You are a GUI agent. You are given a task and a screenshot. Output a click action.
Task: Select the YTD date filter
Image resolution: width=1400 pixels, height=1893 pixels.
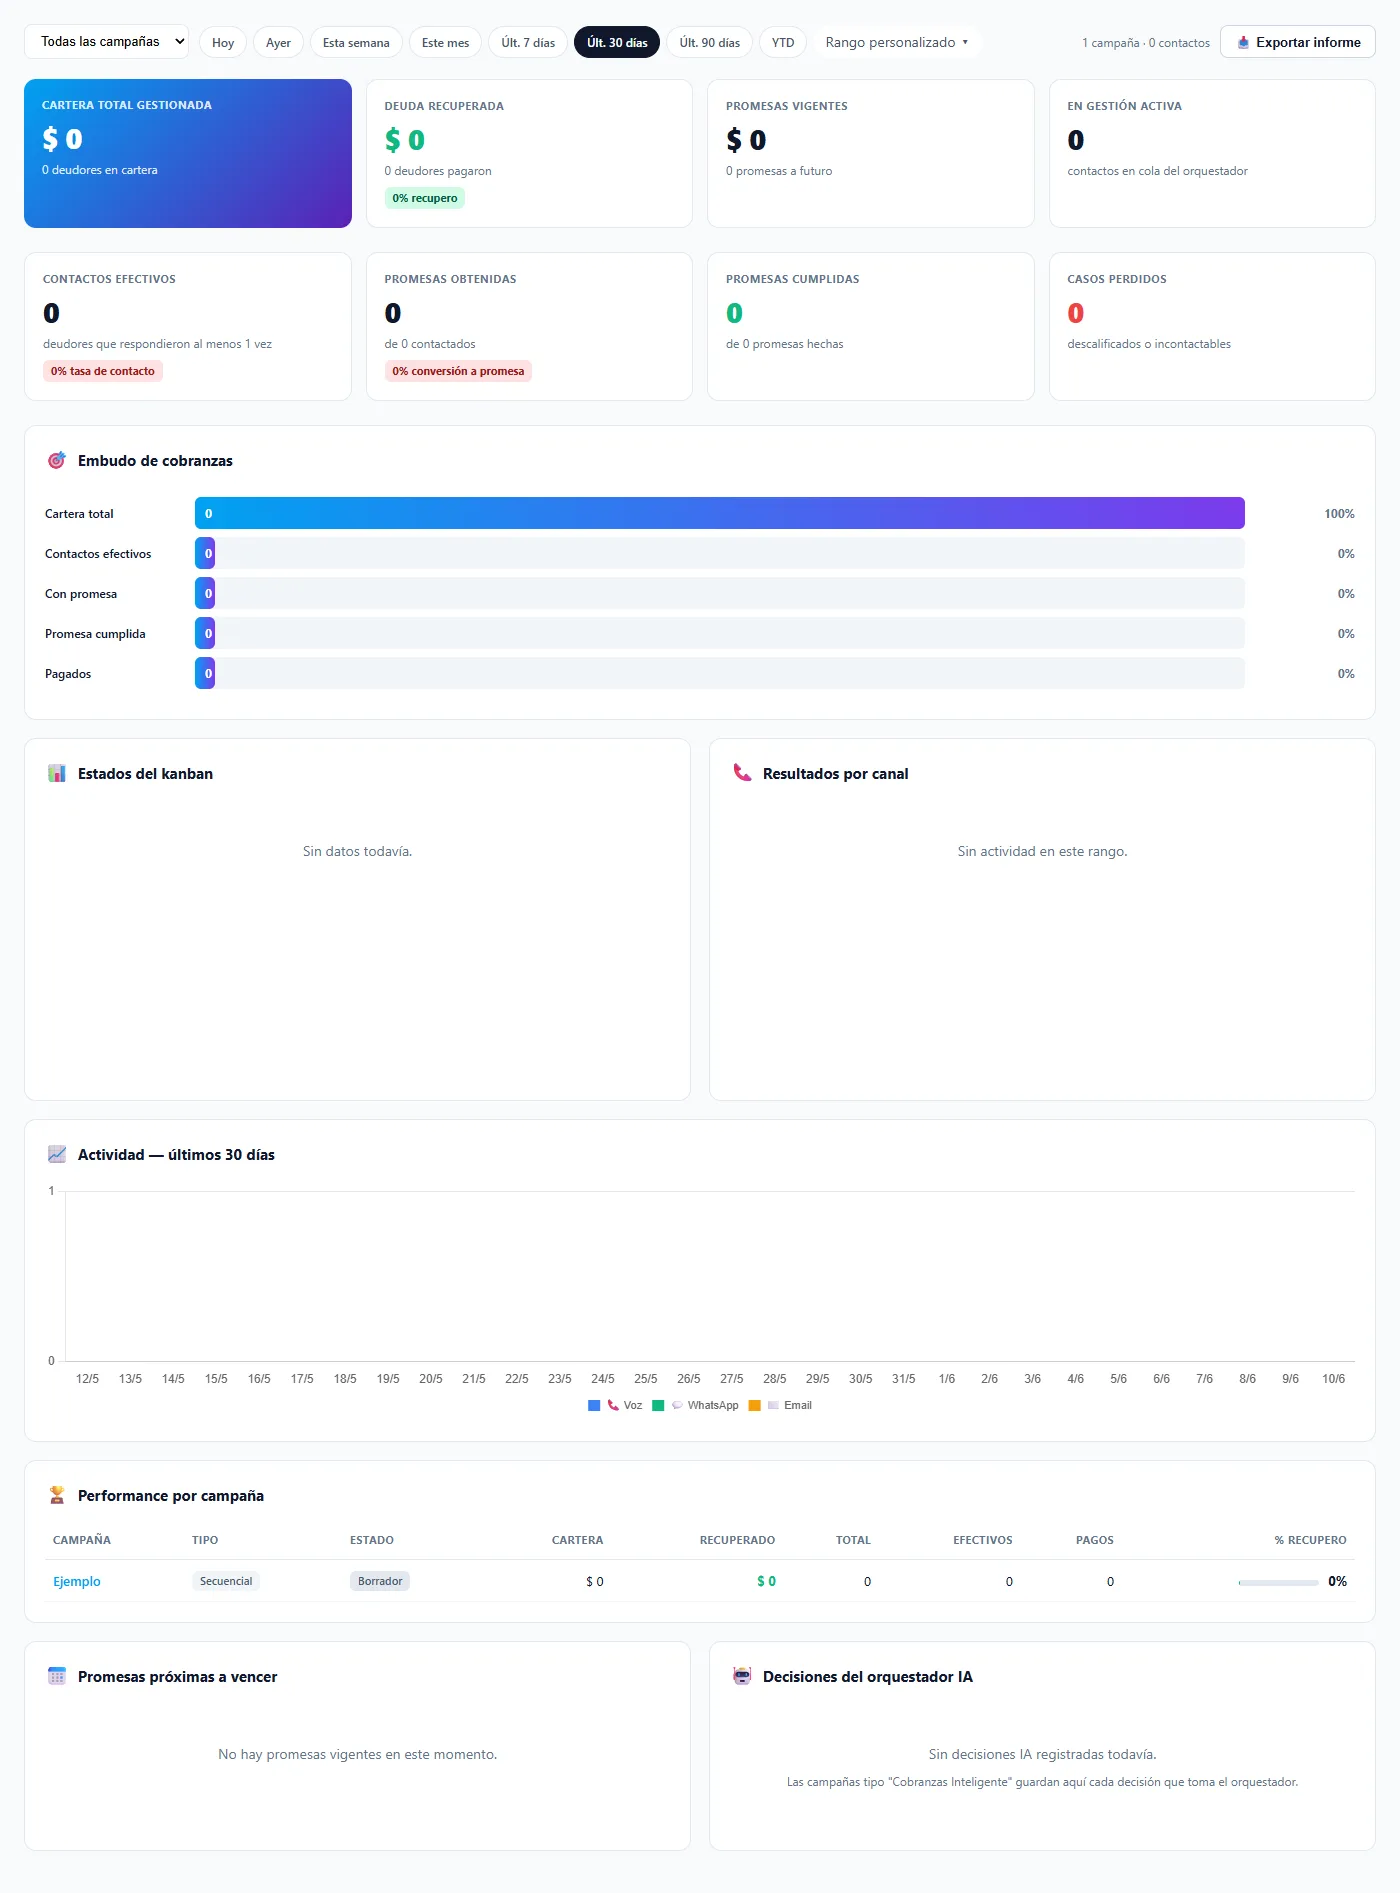pyautogui.click(x=783, y=42)
